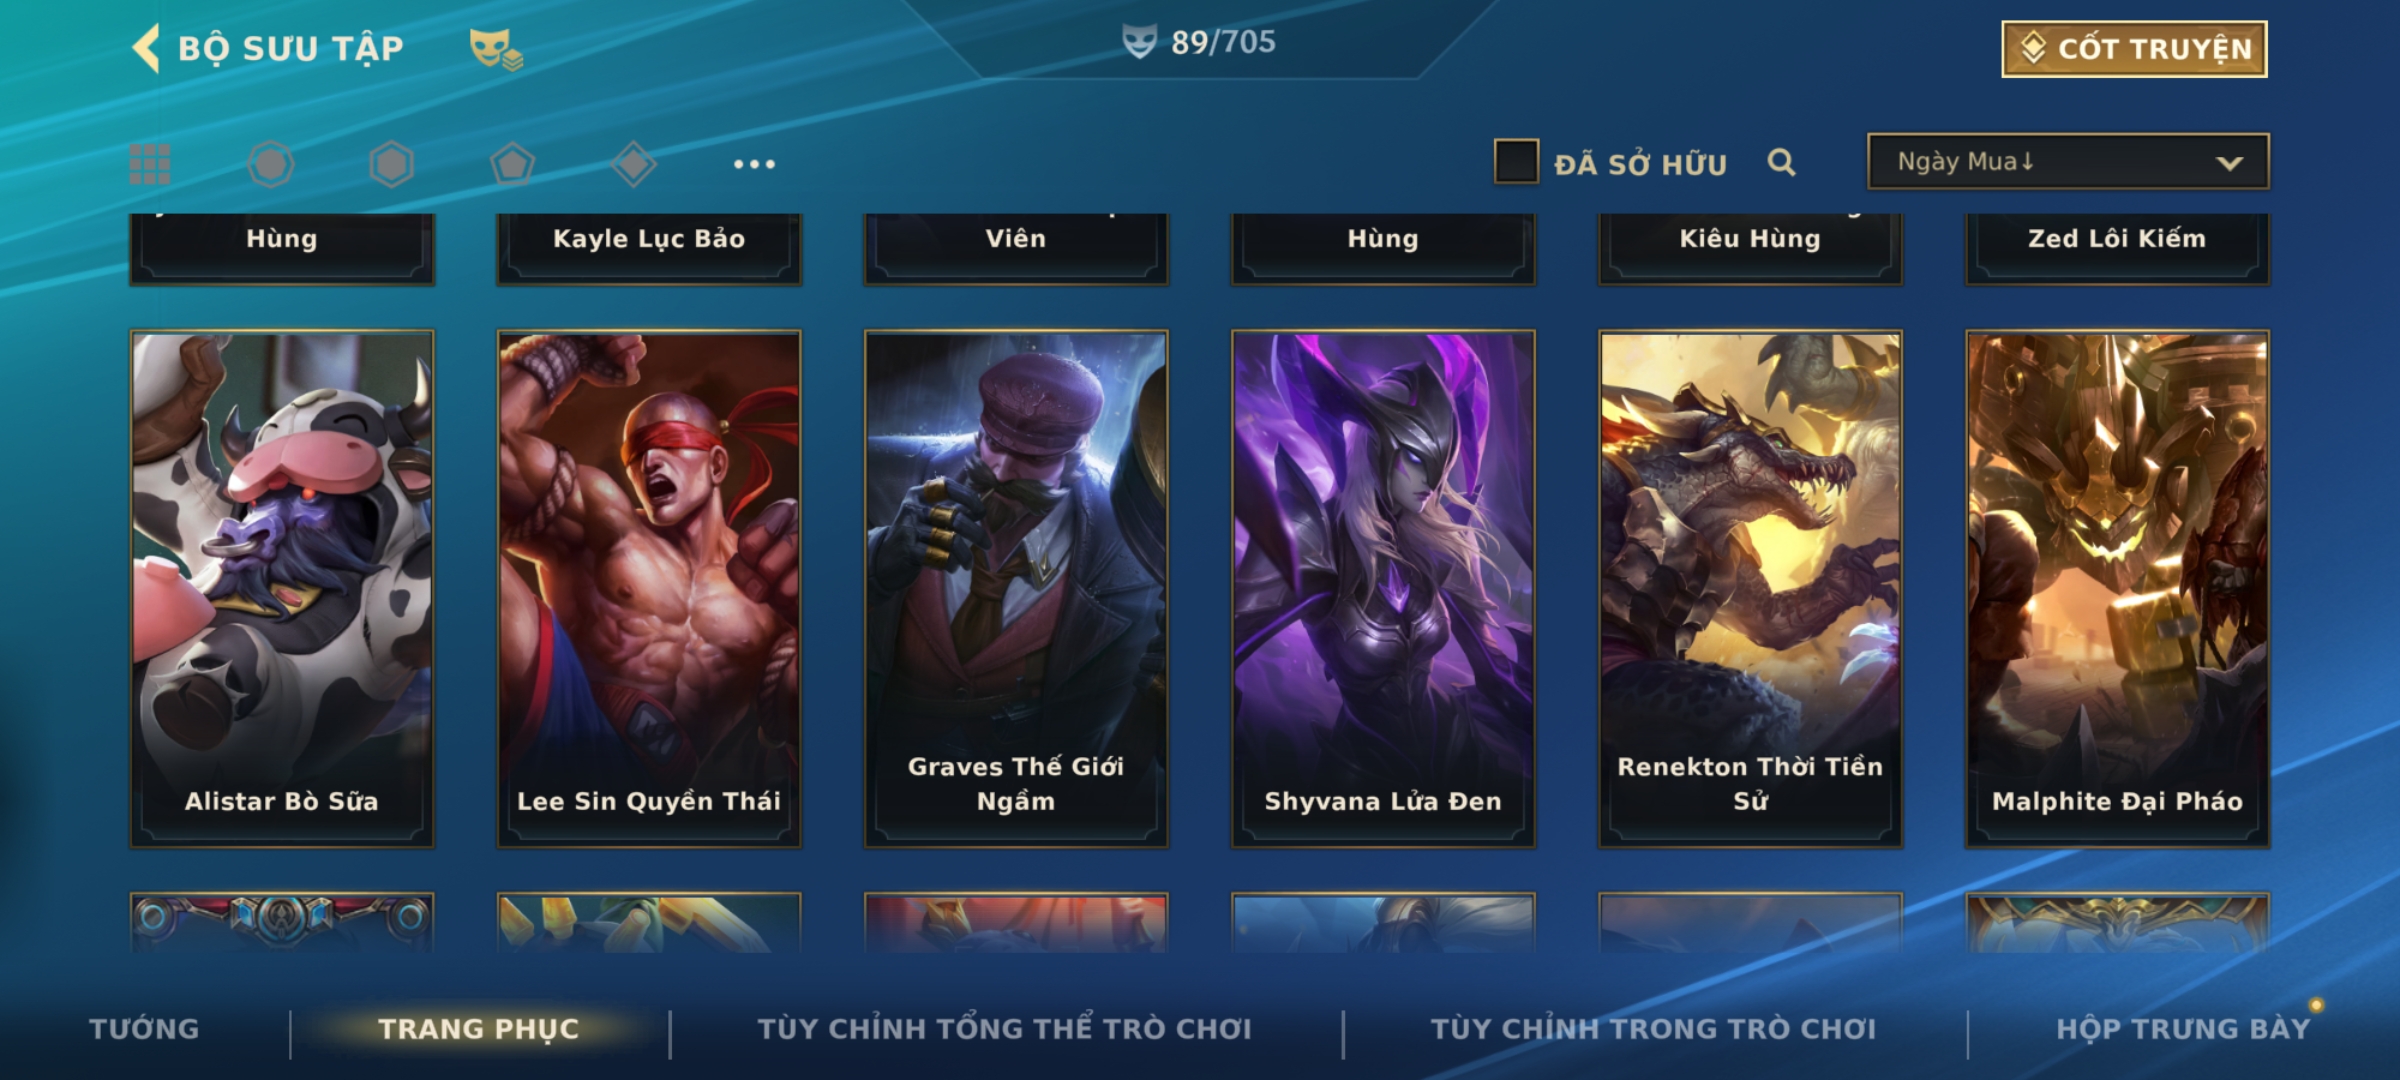Click the dropdown chevron beside Ngày Mua
2400x1080 pixels.
click(2229, 163)
